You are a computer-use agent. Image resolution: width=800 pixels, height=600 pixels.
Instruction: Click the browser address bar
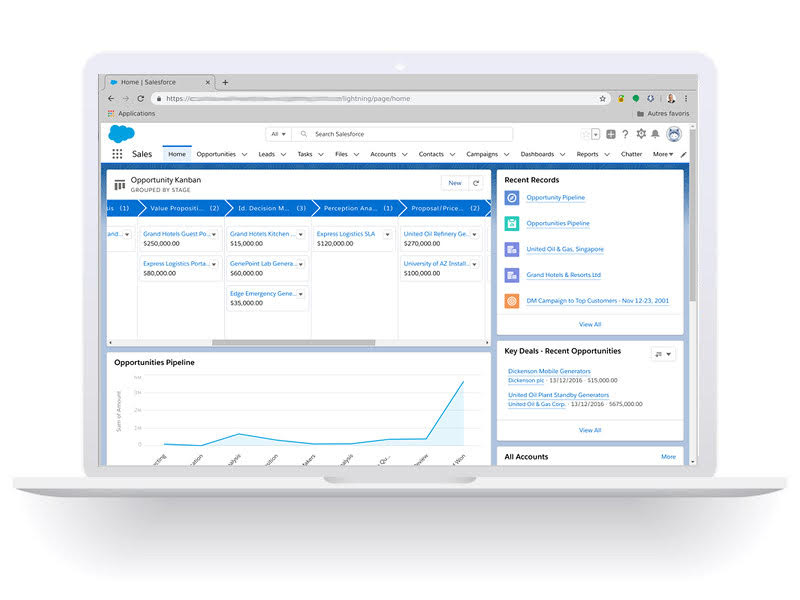(x=380, y=98)
